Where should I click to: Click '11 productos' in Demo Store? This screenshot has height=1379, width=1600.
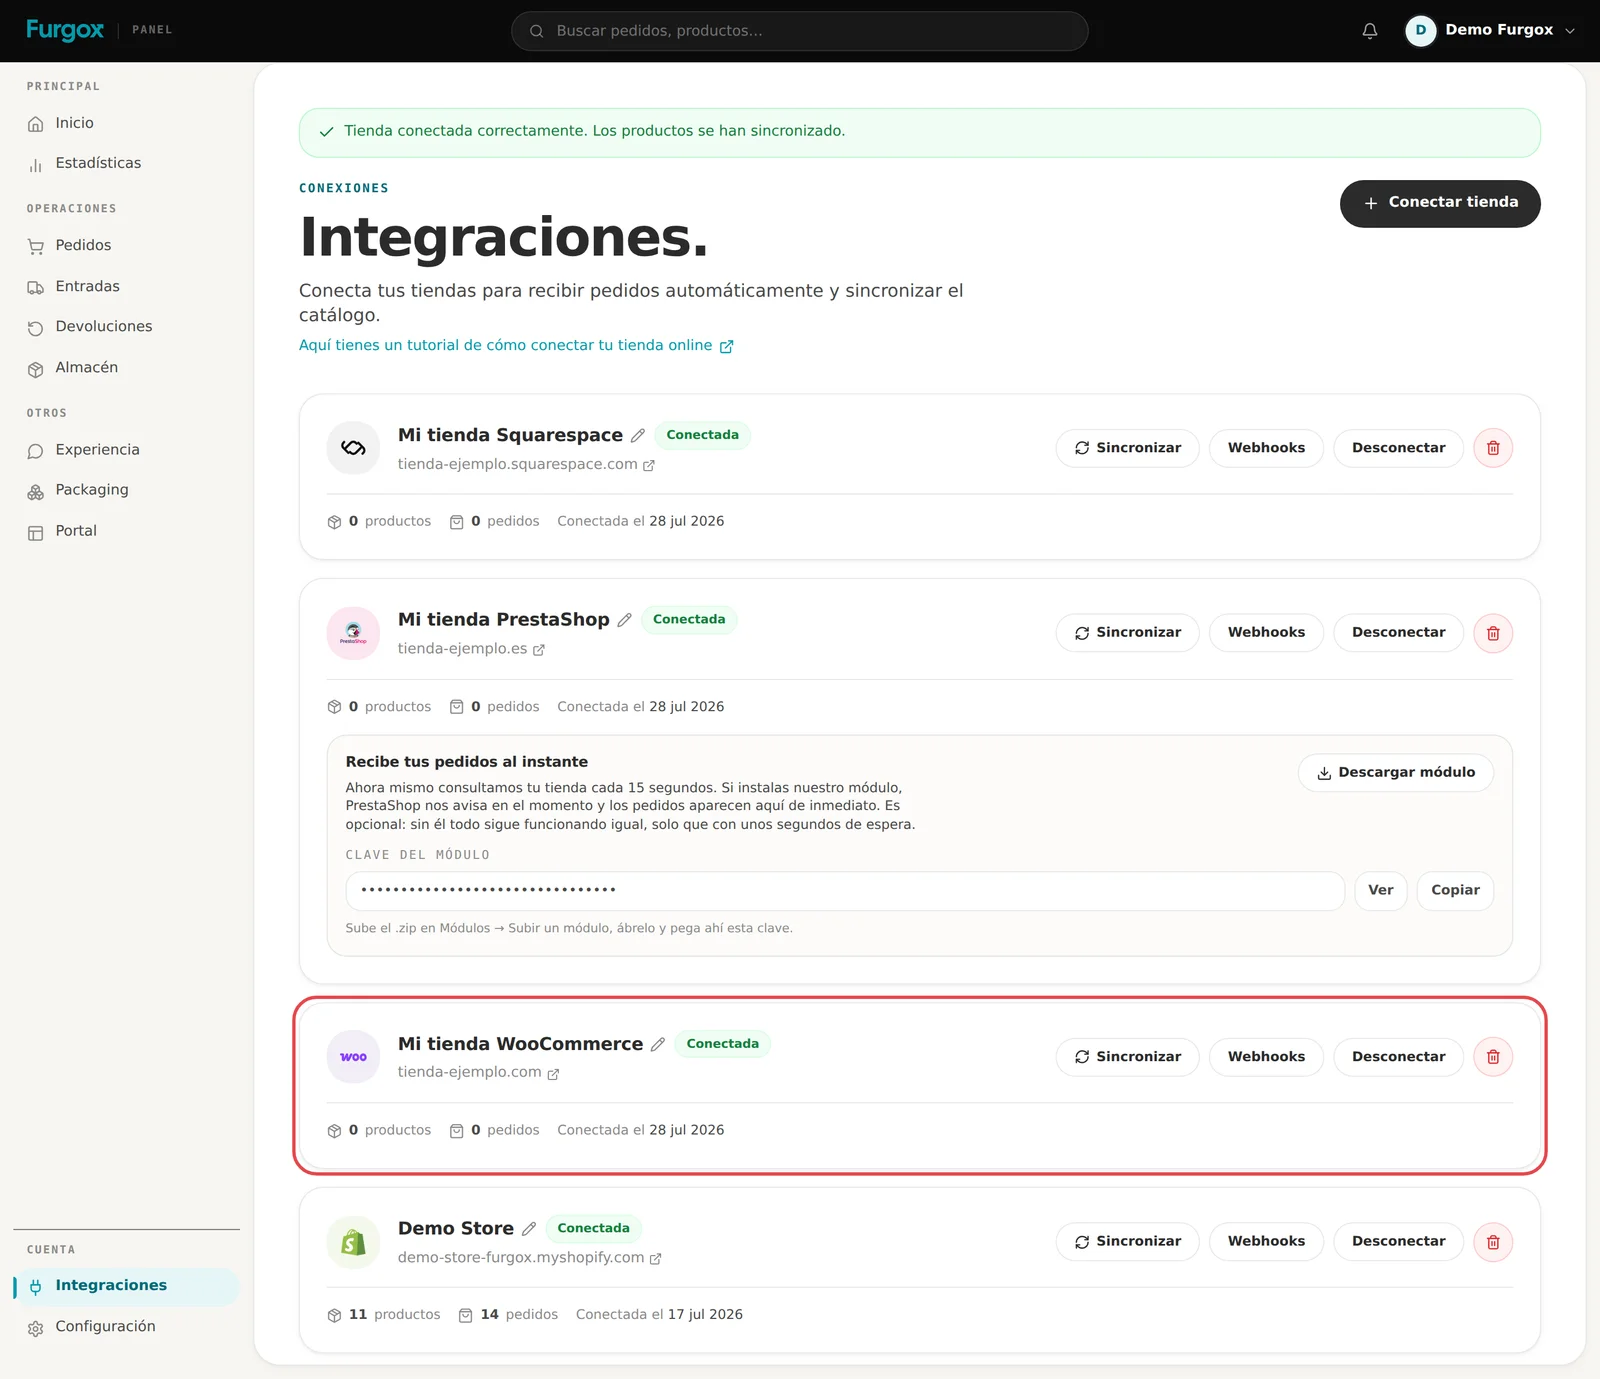384,1315
